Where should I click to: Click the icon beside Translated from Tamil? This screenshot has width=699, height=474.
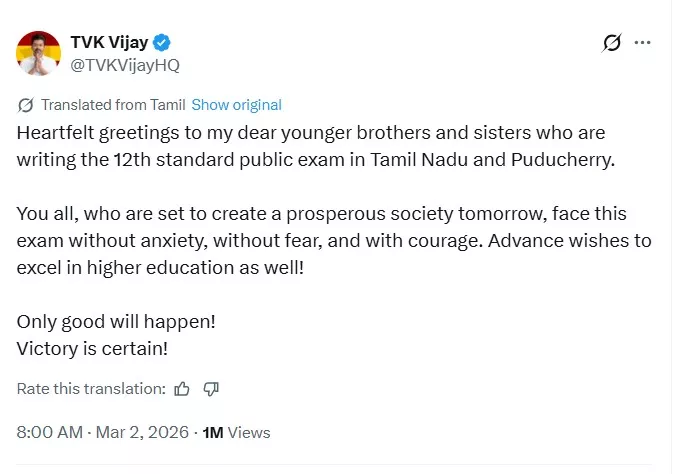26,105
